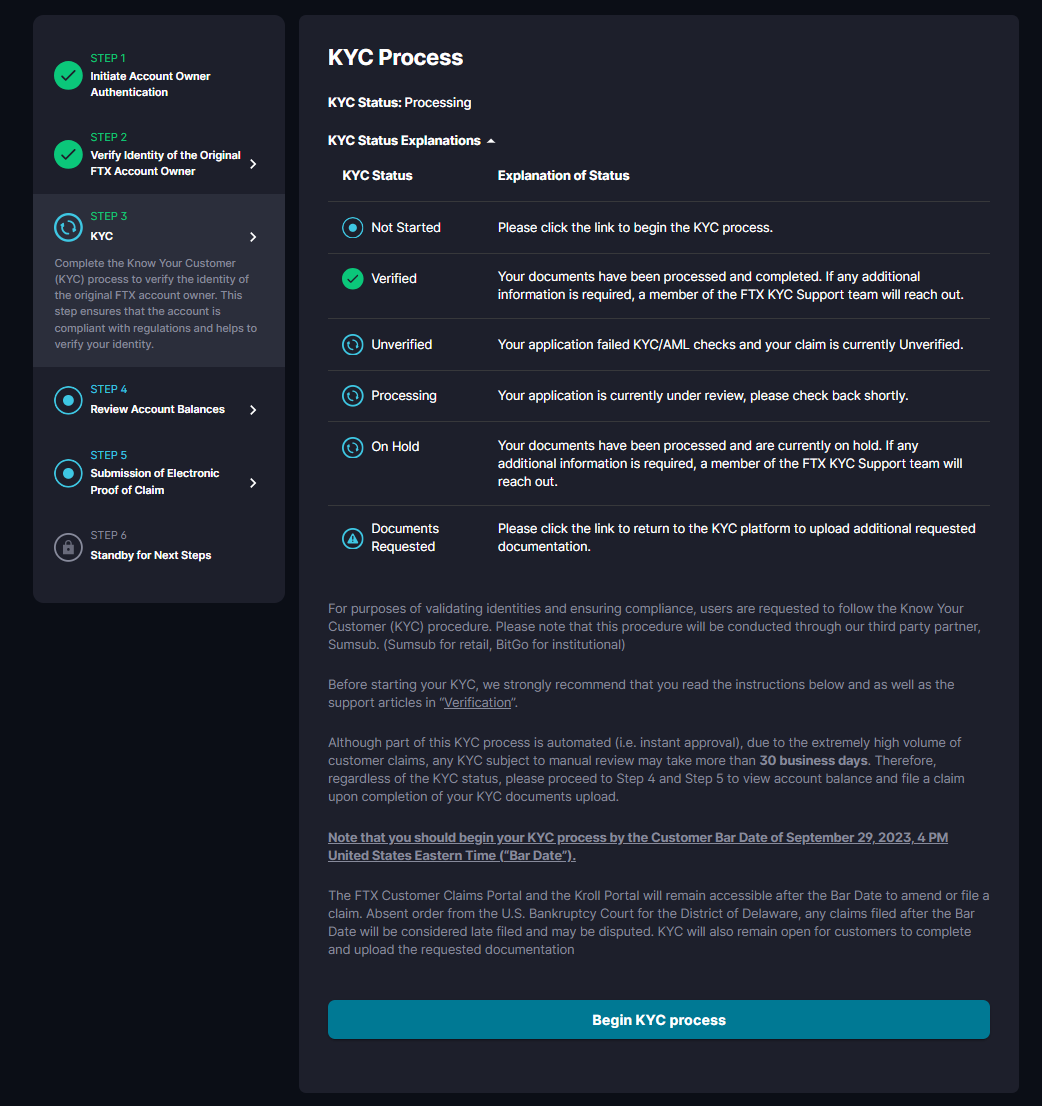Collapse the KYC Status Explanations section

(490, 140)
